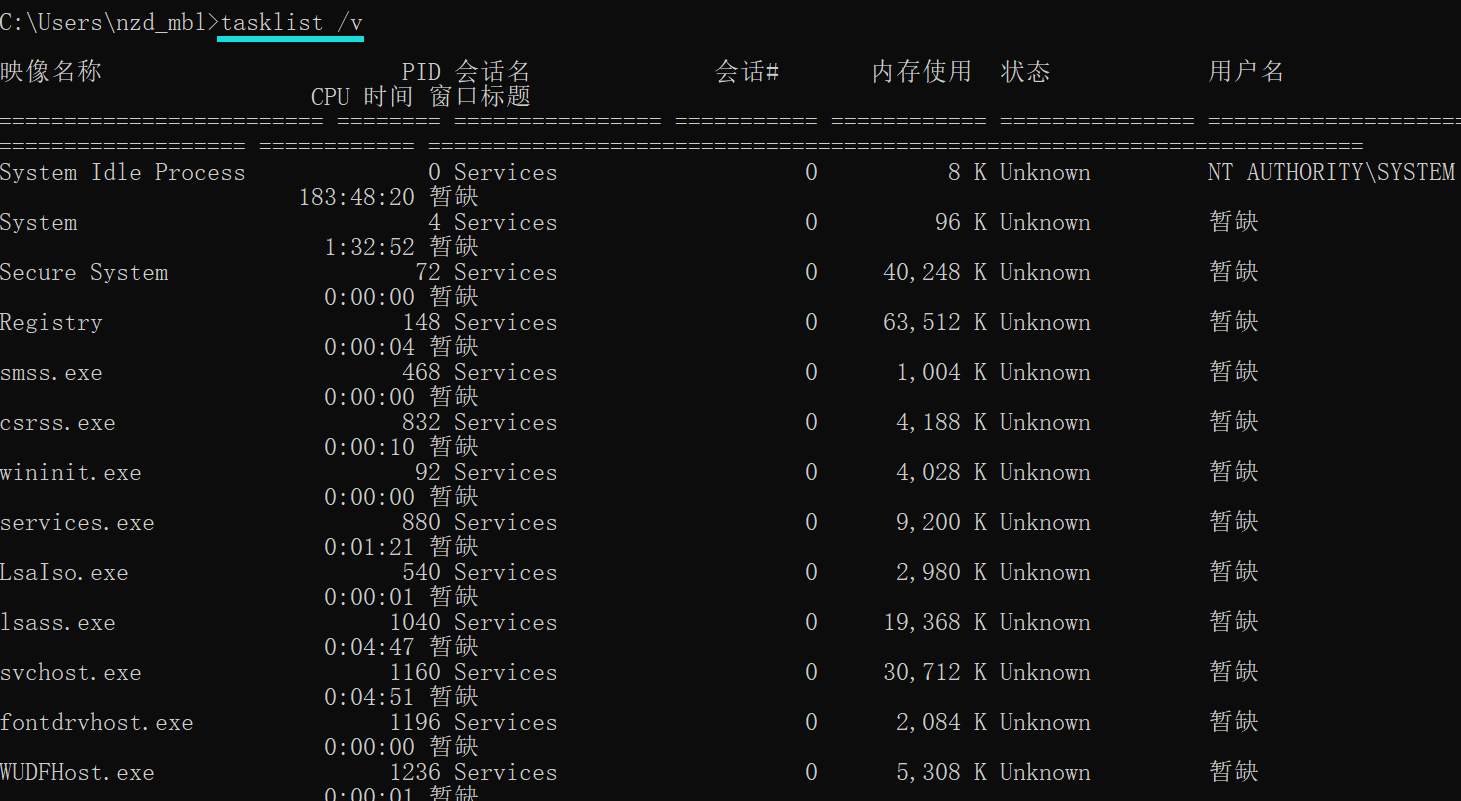Click PID 1196 of fontdrvhost.exe

tap(415, 722)
